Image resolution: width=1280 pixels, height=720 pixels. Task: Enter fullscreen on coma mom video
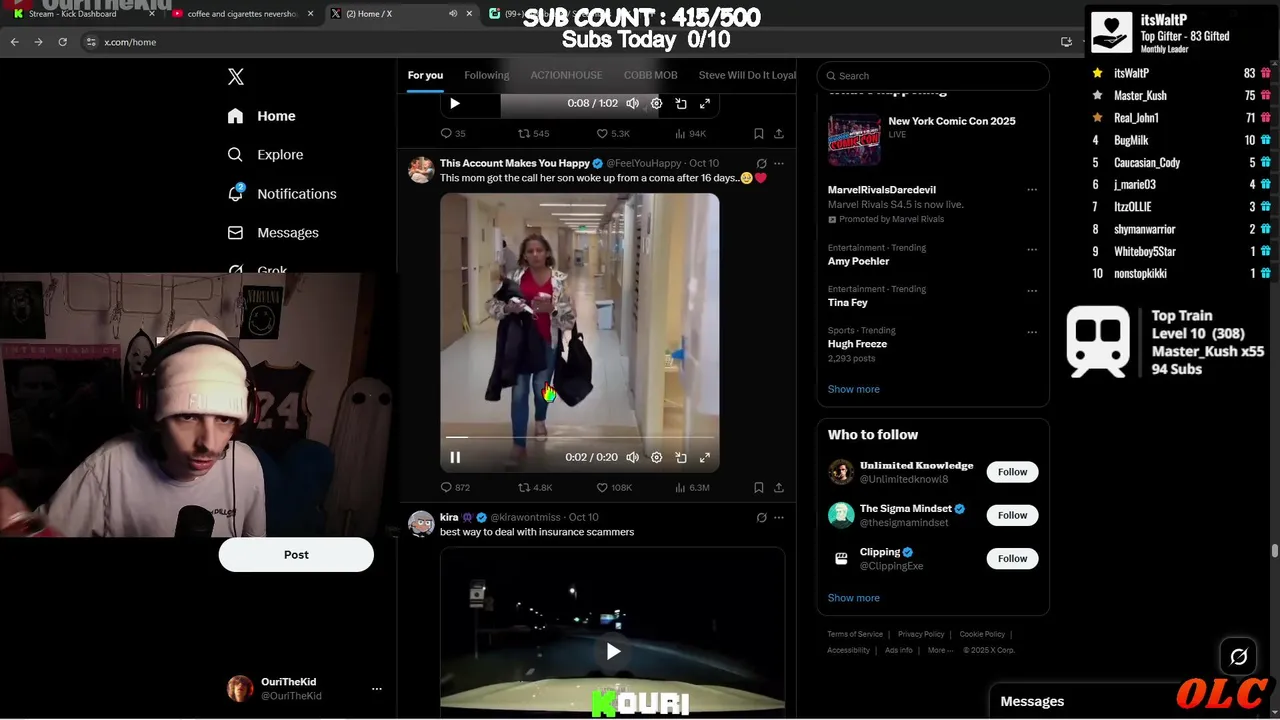(x=705, y=457)
